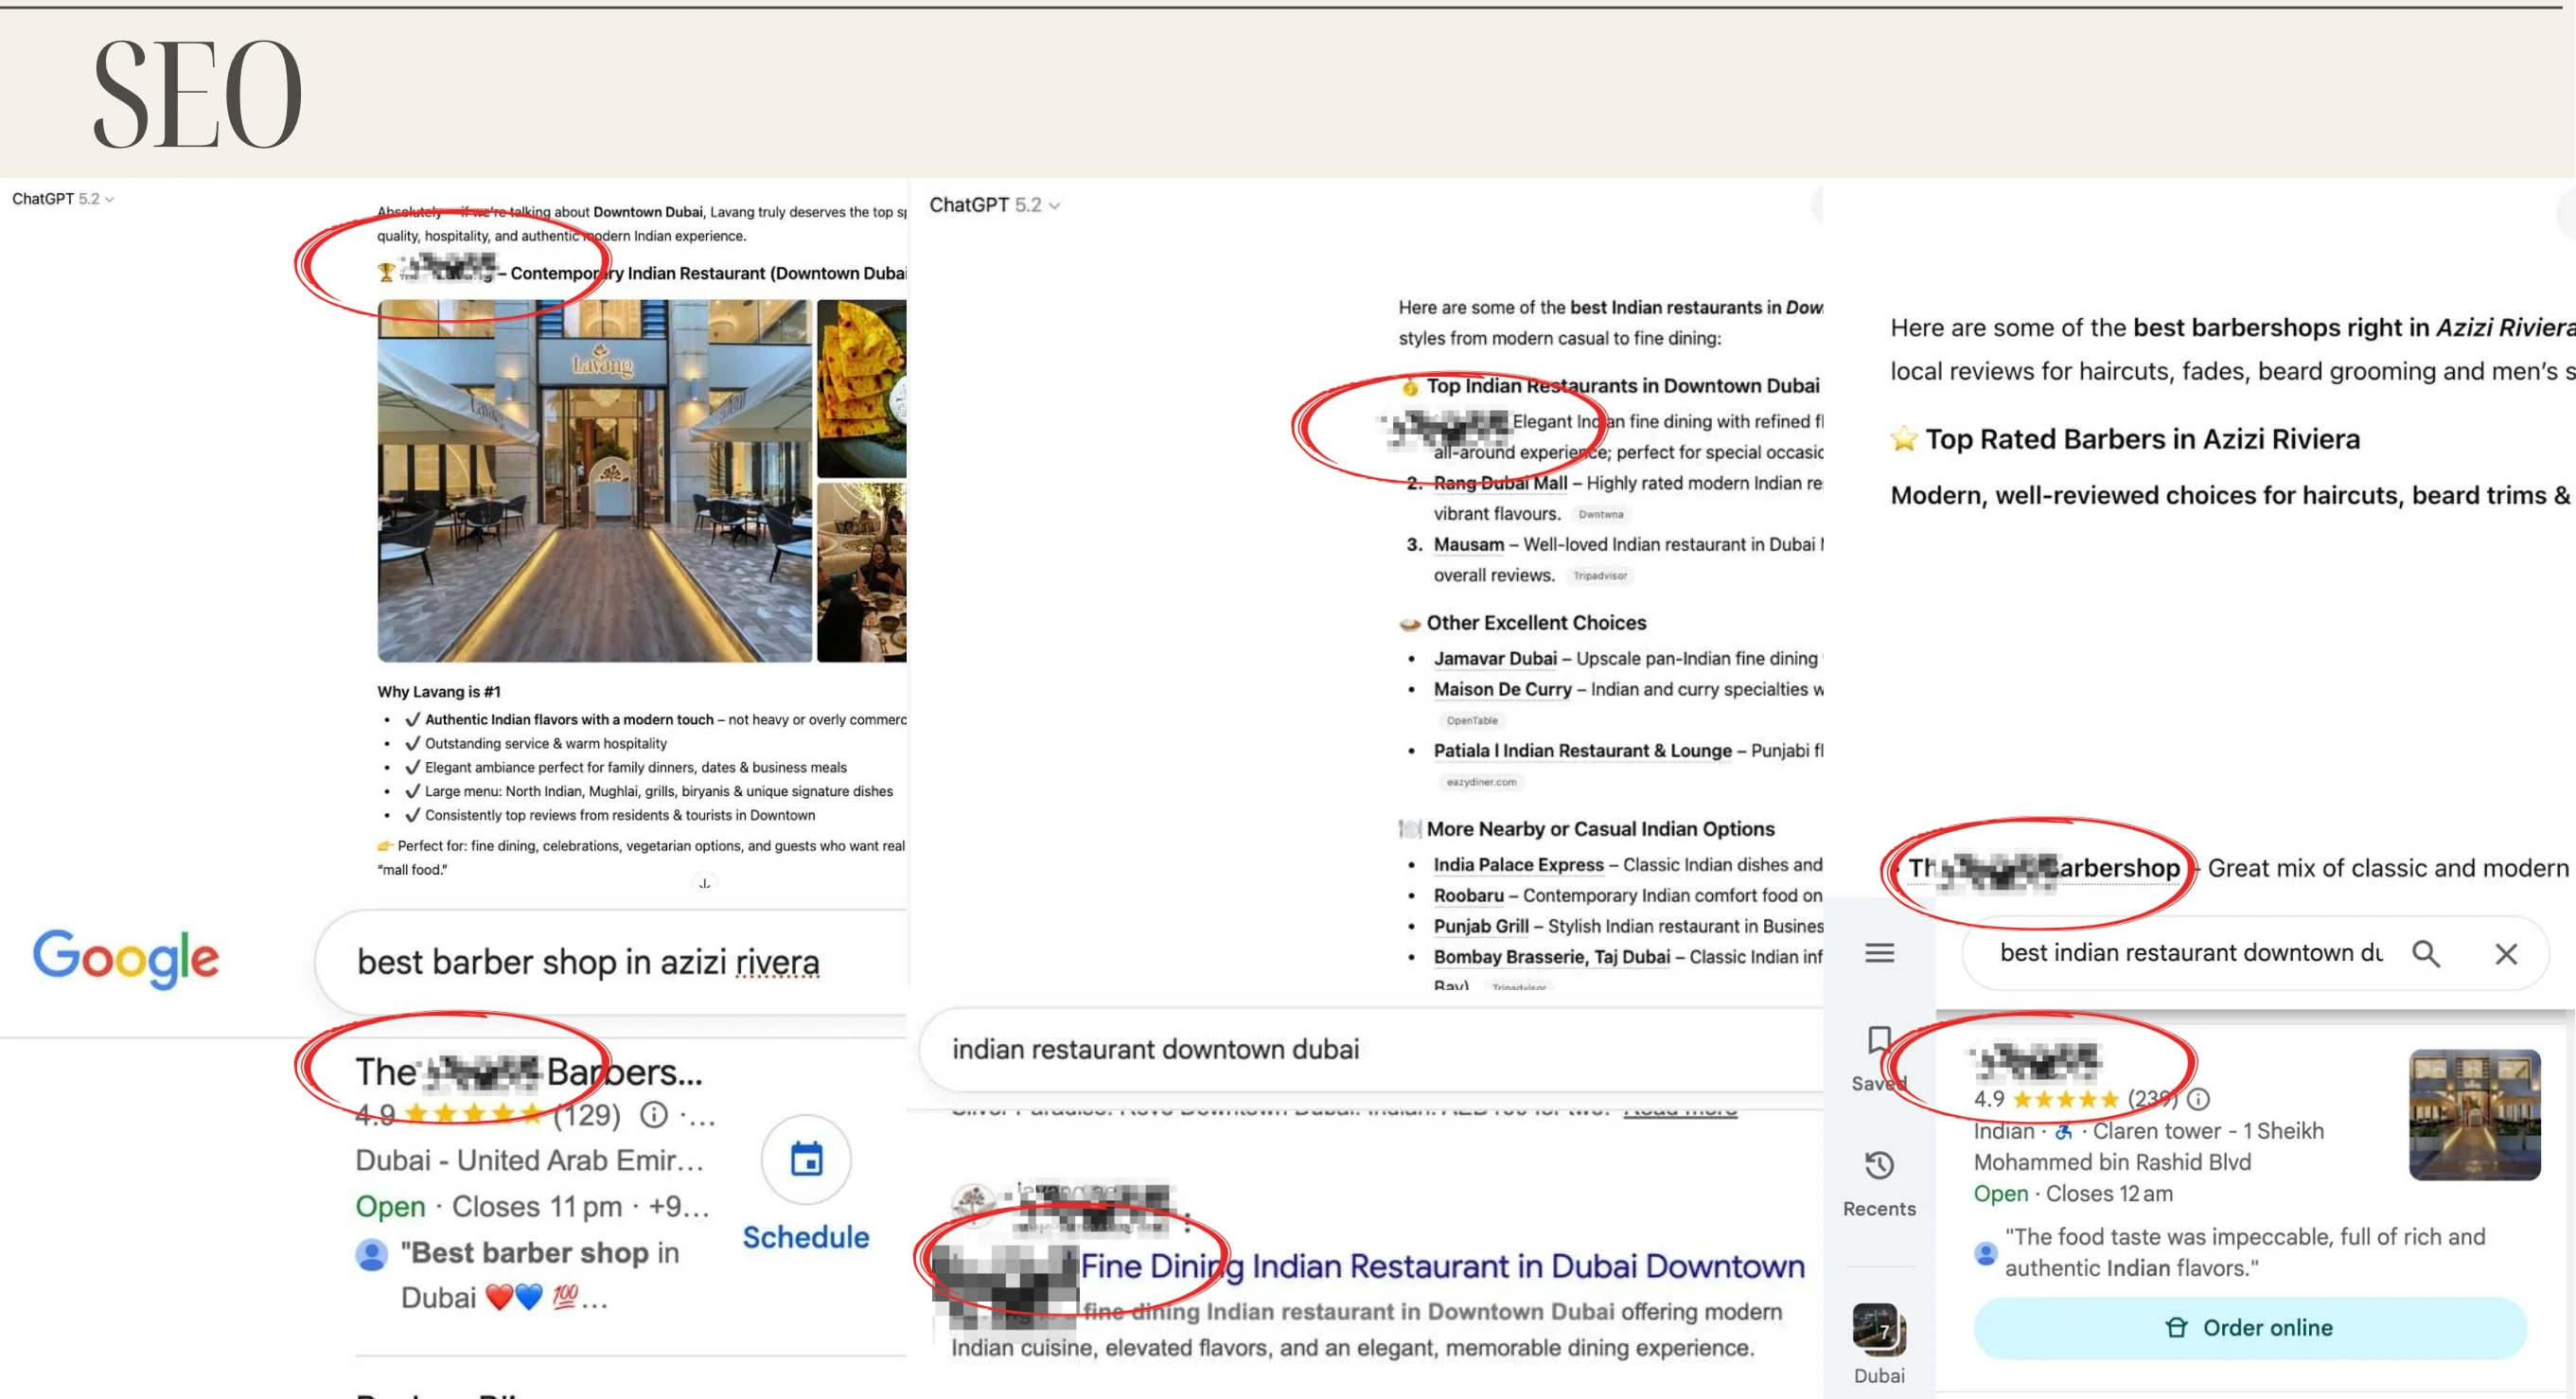Click the 'Other Excellent Choices' heading
The width and height of the screenshot is (2576, 1399).
(1536, 623)
